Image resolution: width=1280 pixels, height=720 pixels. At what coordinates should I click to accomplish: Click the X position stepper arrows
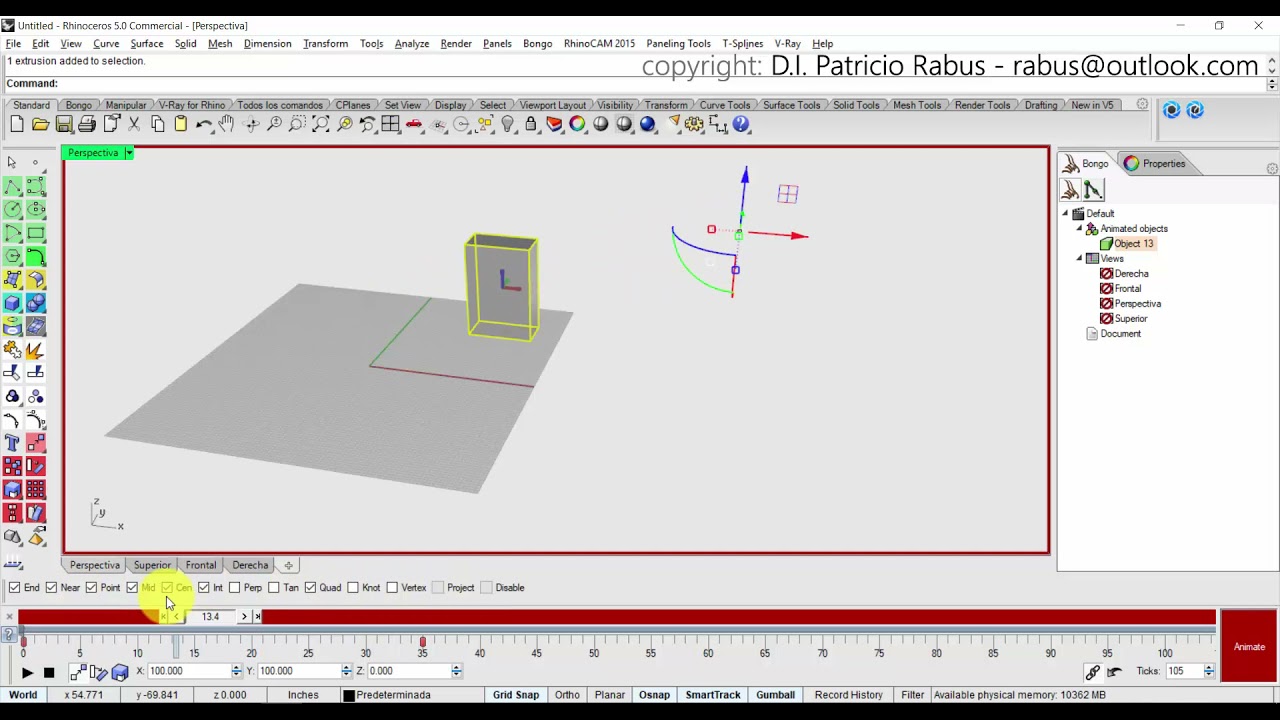click(x=237, y=671)
